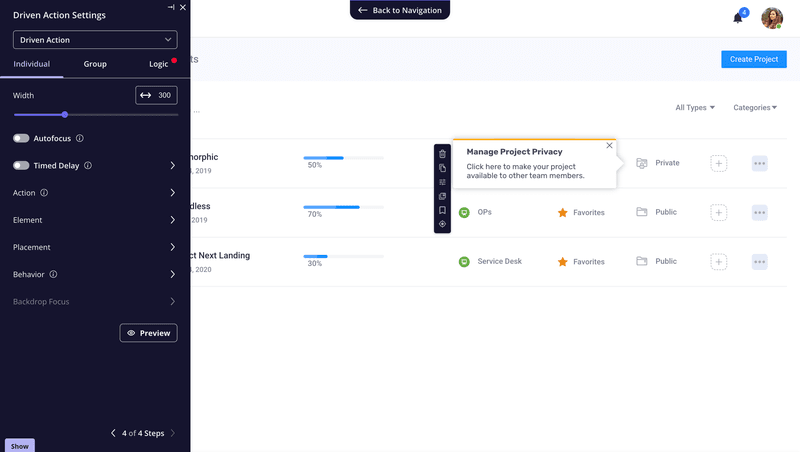Click the target icon in floating toolbar
The height and width of the screenshot is (452, 800).
coord(442,224)
